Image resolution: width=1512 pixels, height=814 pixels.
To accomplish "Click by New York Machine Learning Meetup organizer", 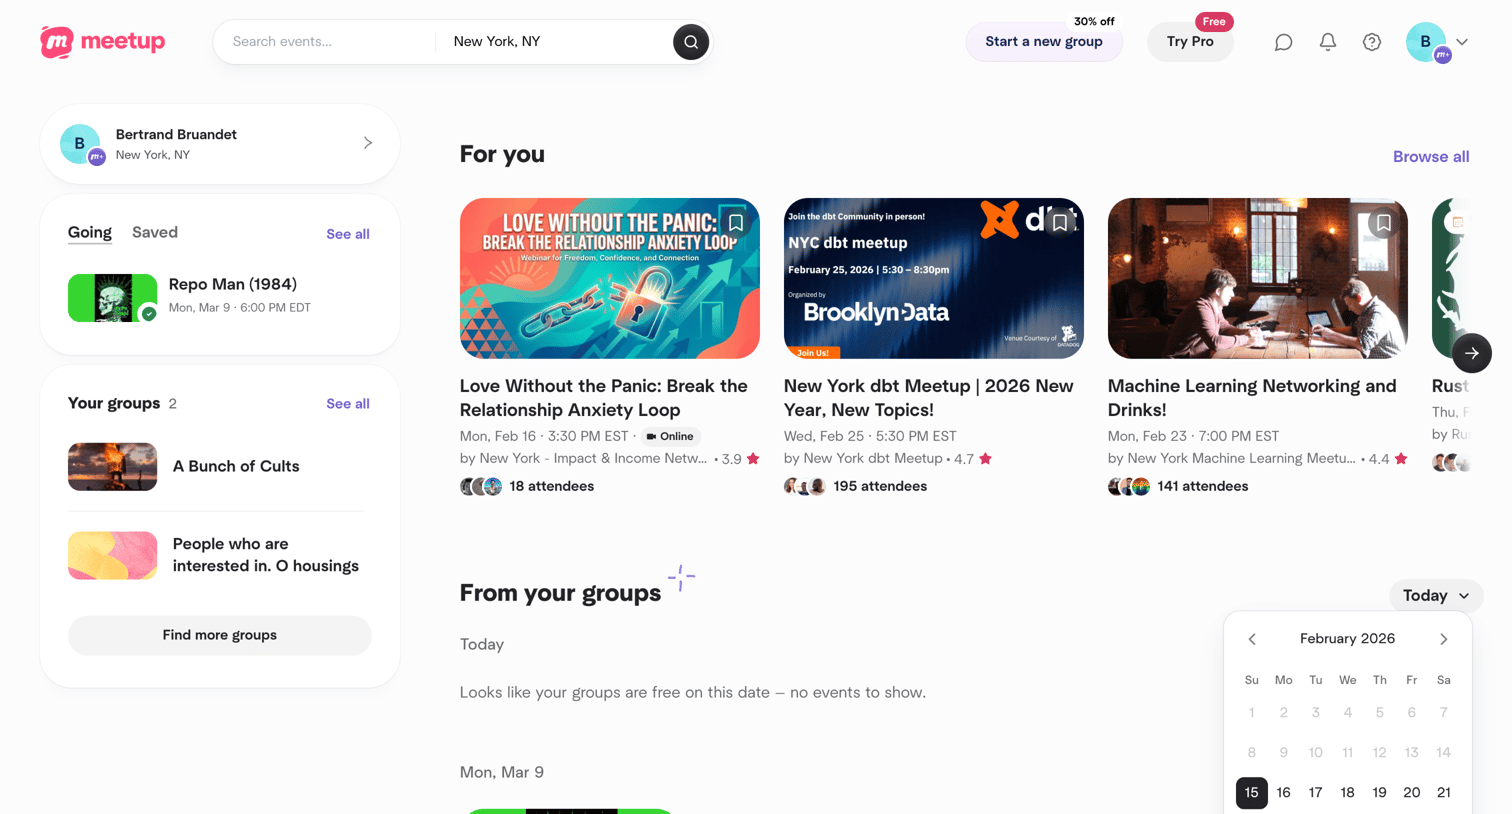I will 1231,458.
